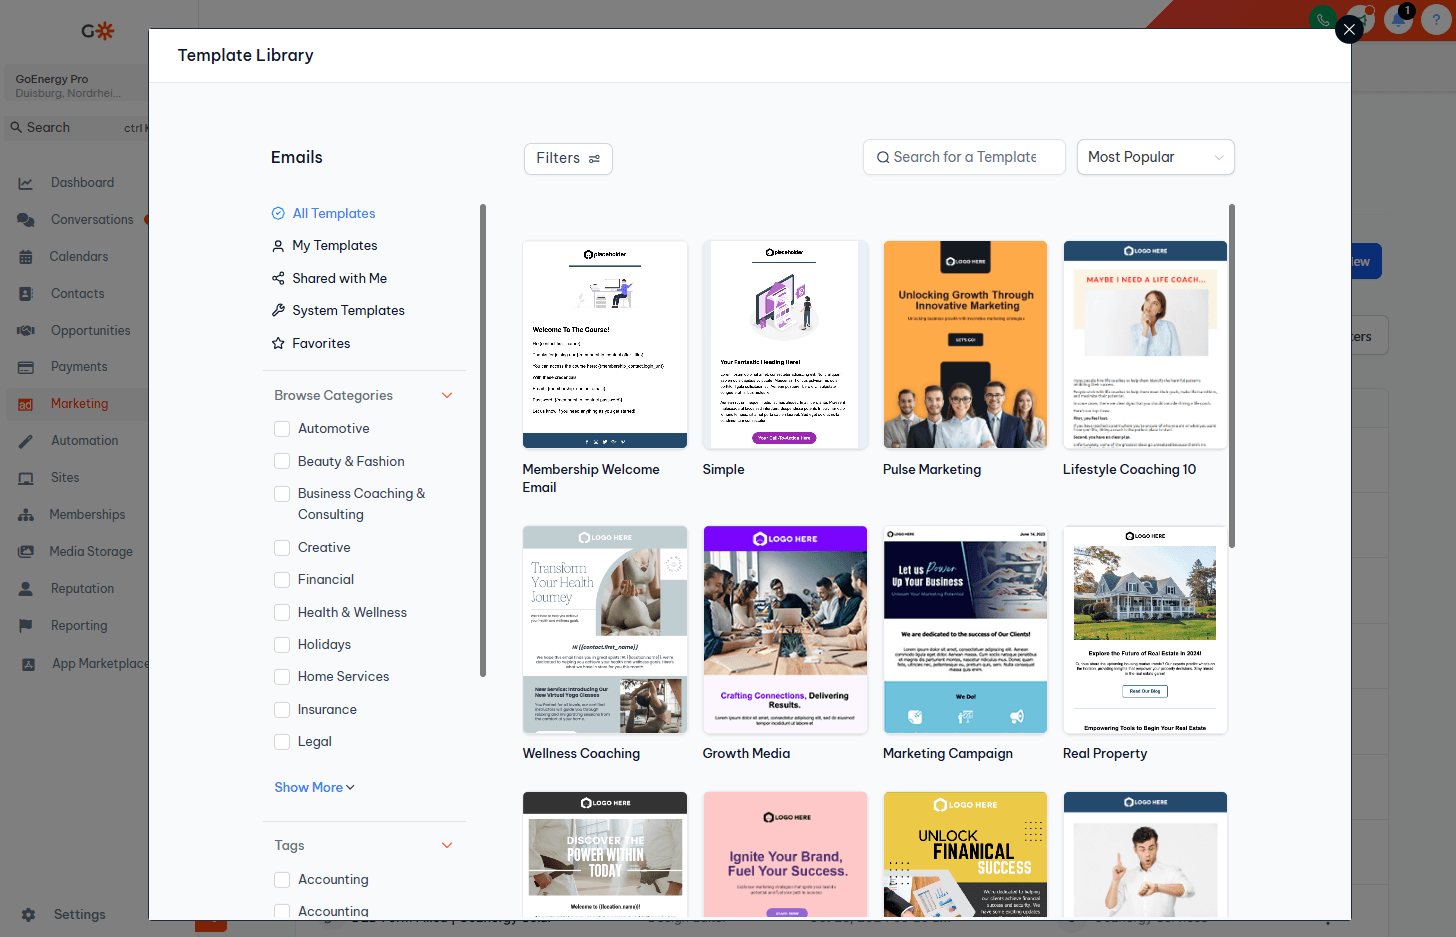Open the Growth Media template thumbnail
This screenshot has width=1456, height=937.
785,629
